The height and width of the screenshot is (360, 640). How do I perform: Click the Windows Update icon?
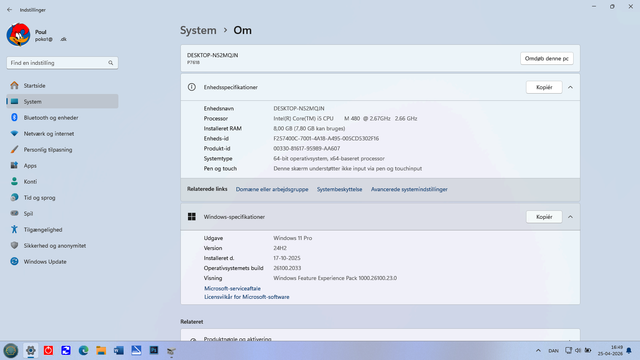click(x=14, y=261)
